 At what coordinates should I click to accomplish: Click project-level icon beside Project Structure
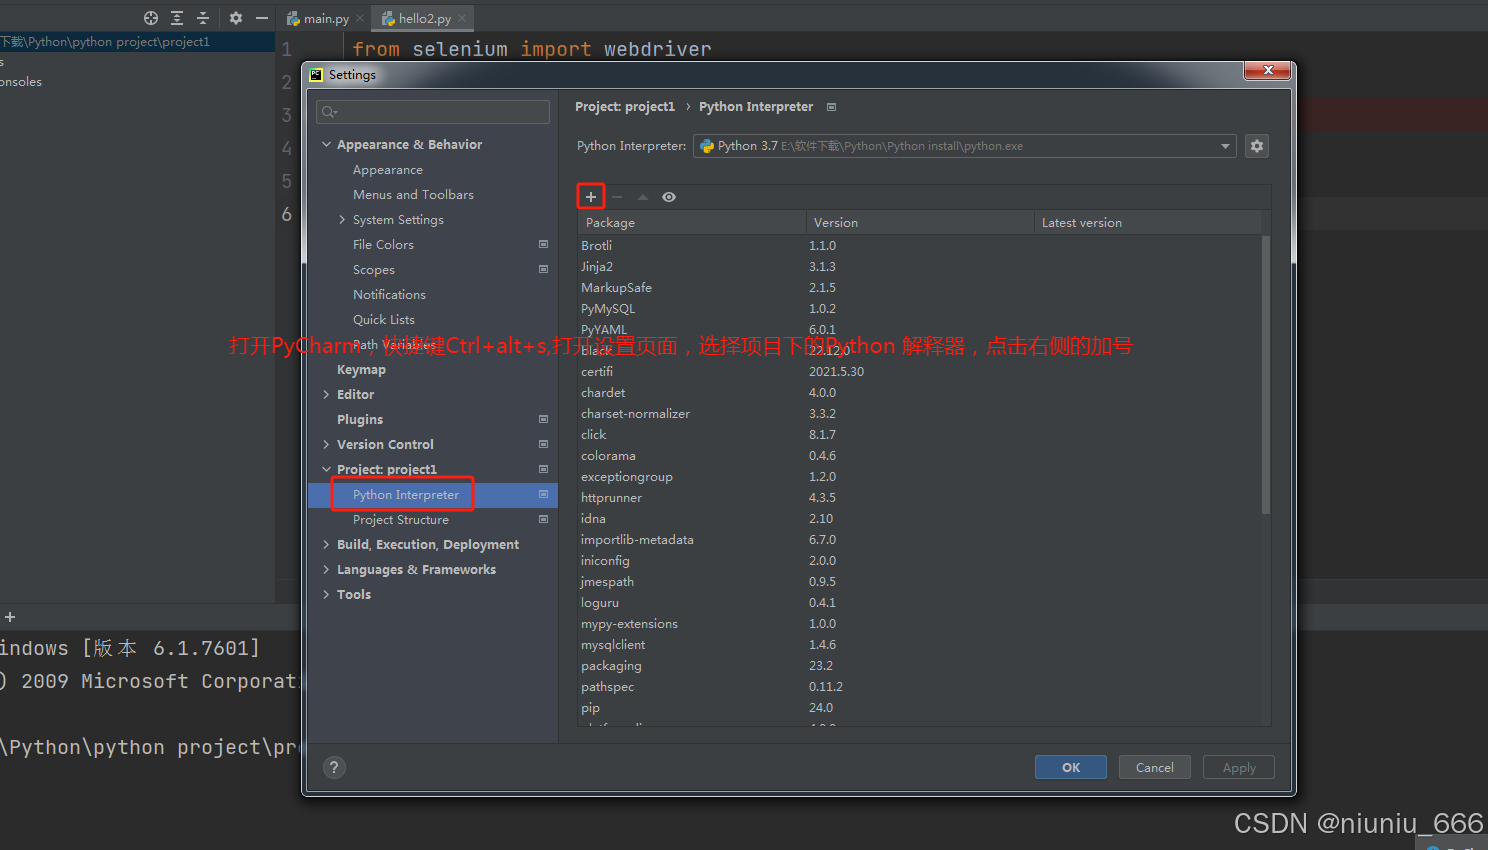tap(543, 519)
